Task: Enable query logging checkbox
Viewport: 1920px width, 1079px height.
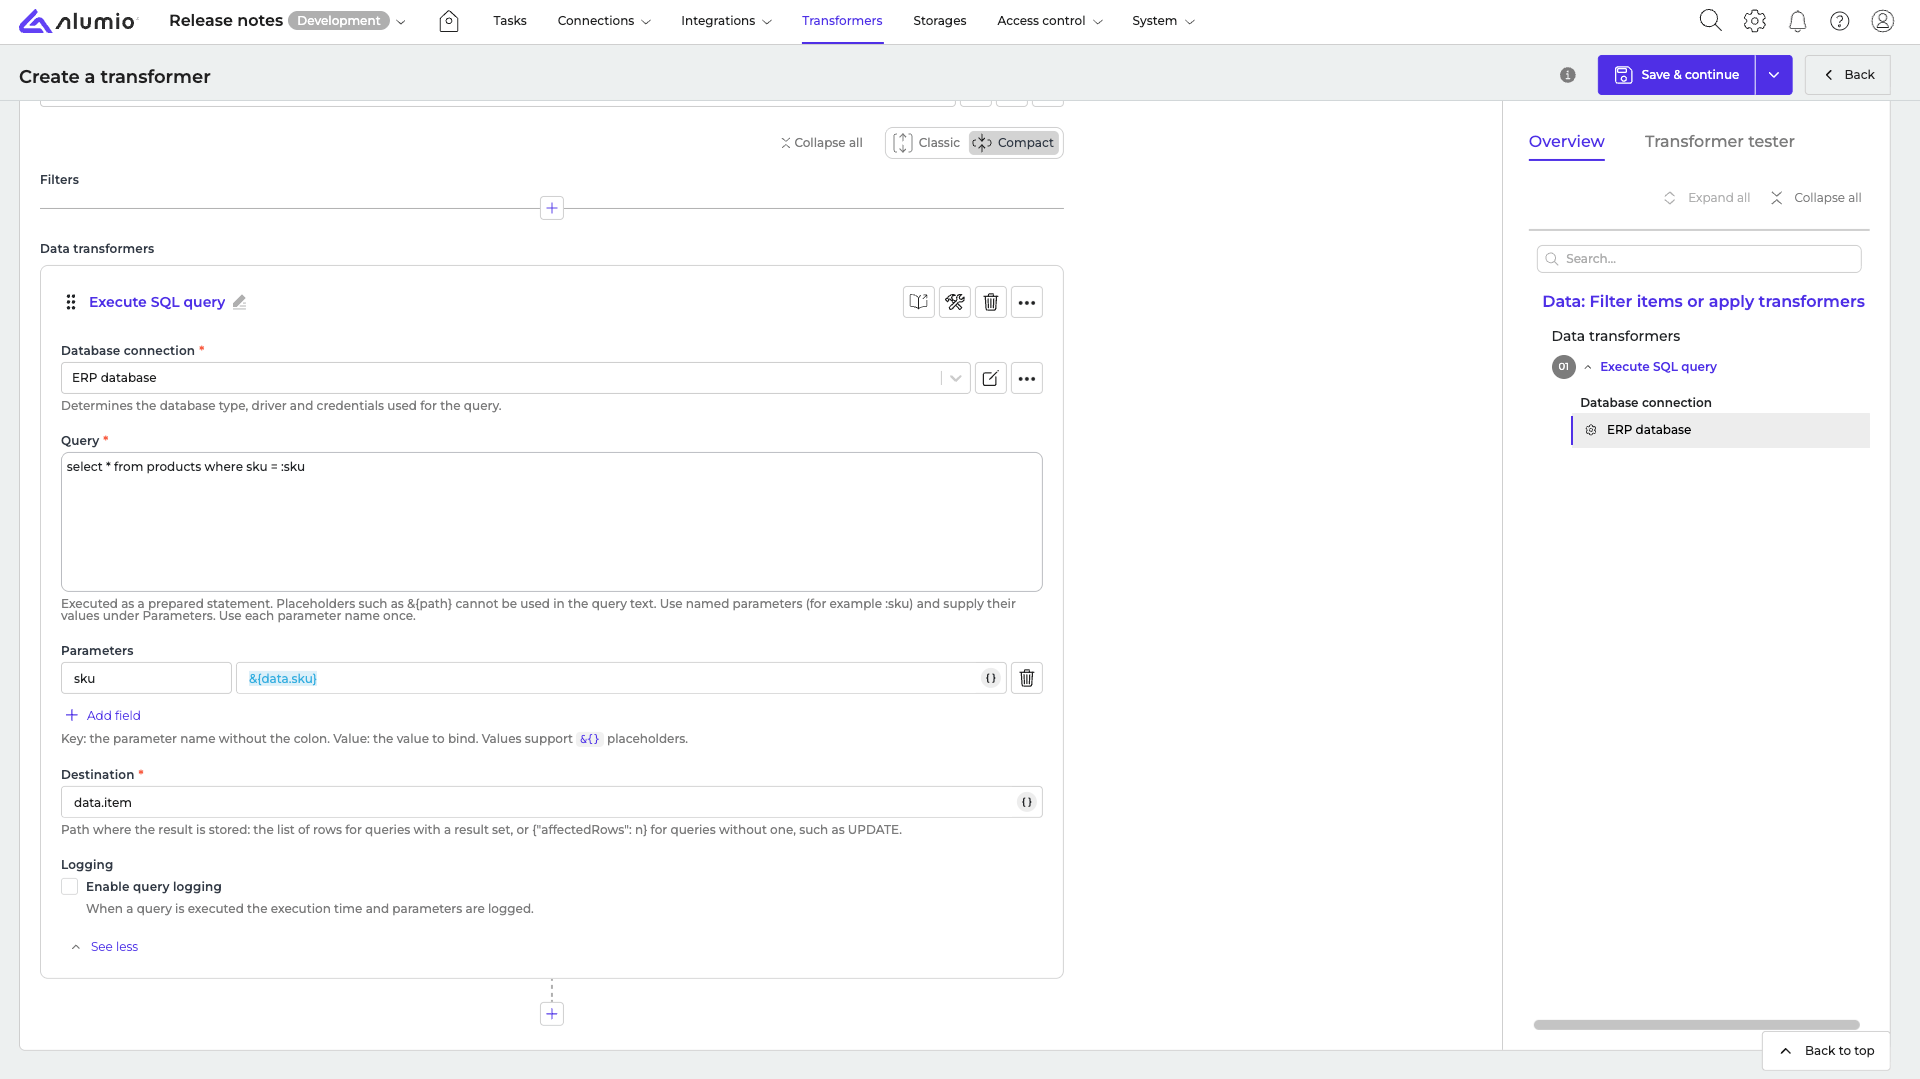Action: click(70, 887)
